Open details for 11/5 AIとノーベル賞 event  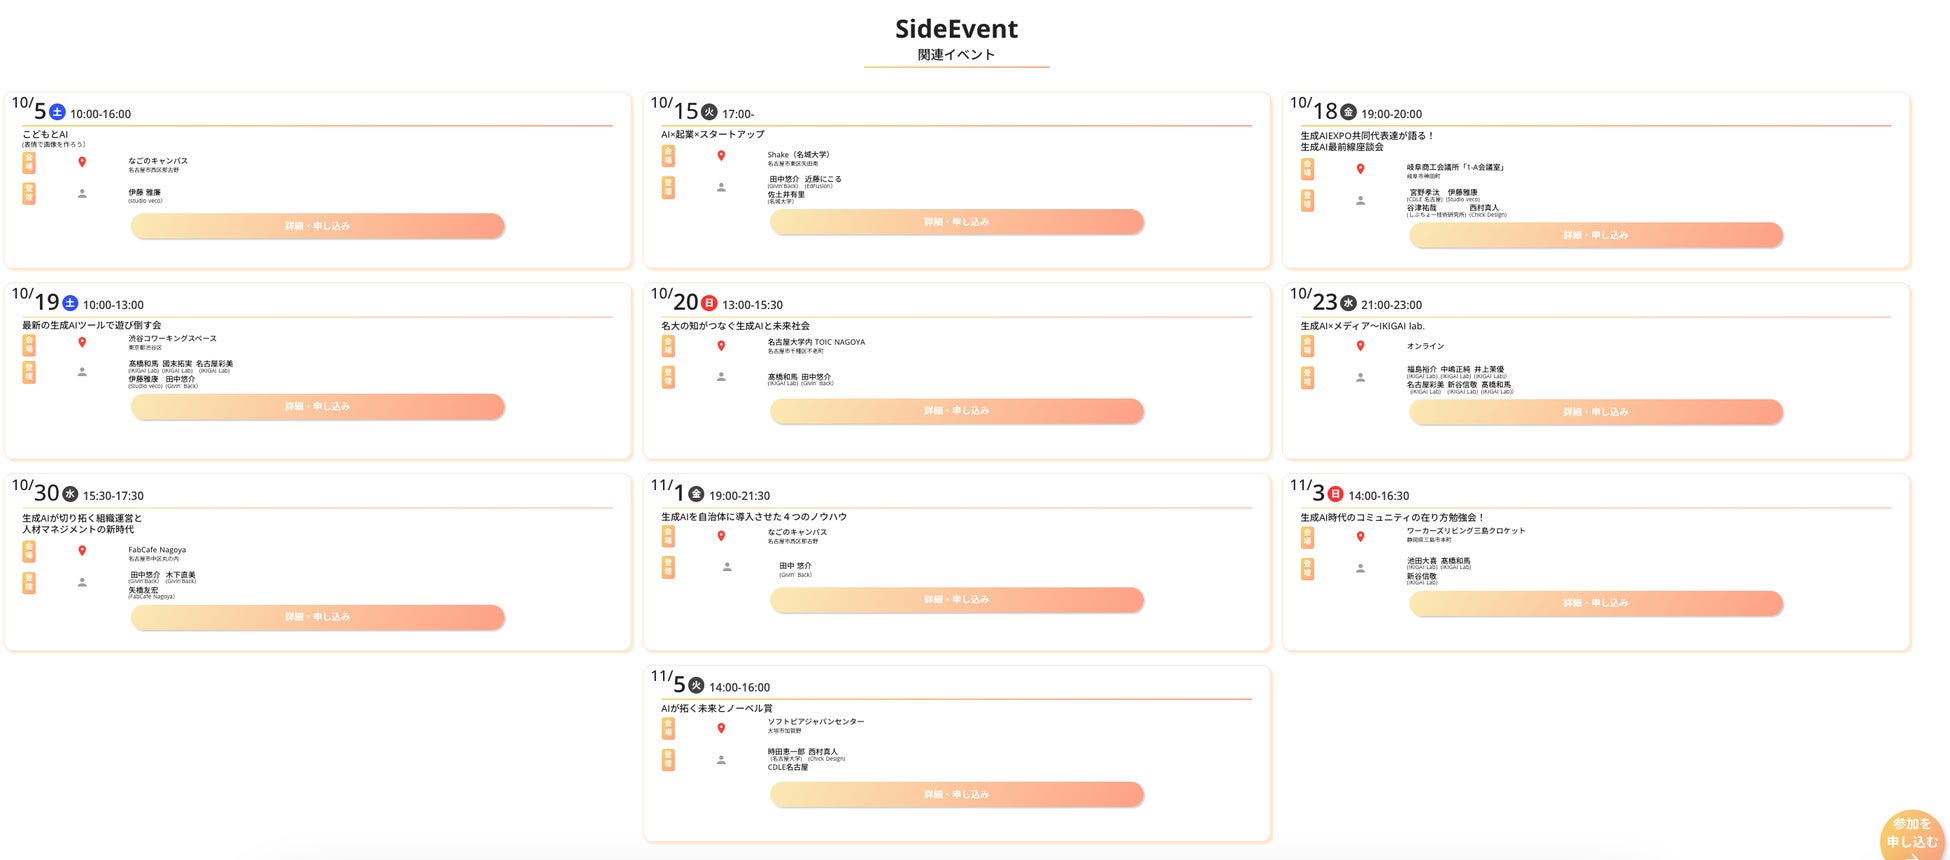(956, 795)
